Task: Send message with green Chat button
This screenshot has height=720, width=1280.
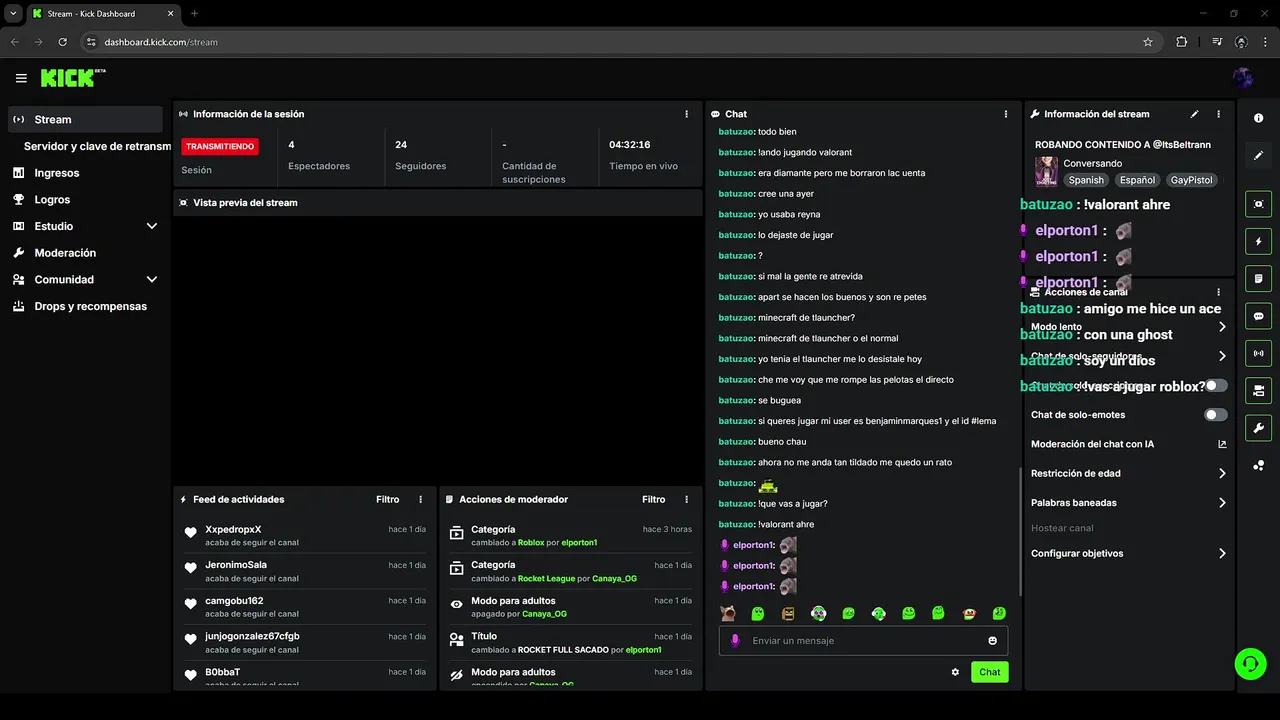Action: [x=989, y=672]
